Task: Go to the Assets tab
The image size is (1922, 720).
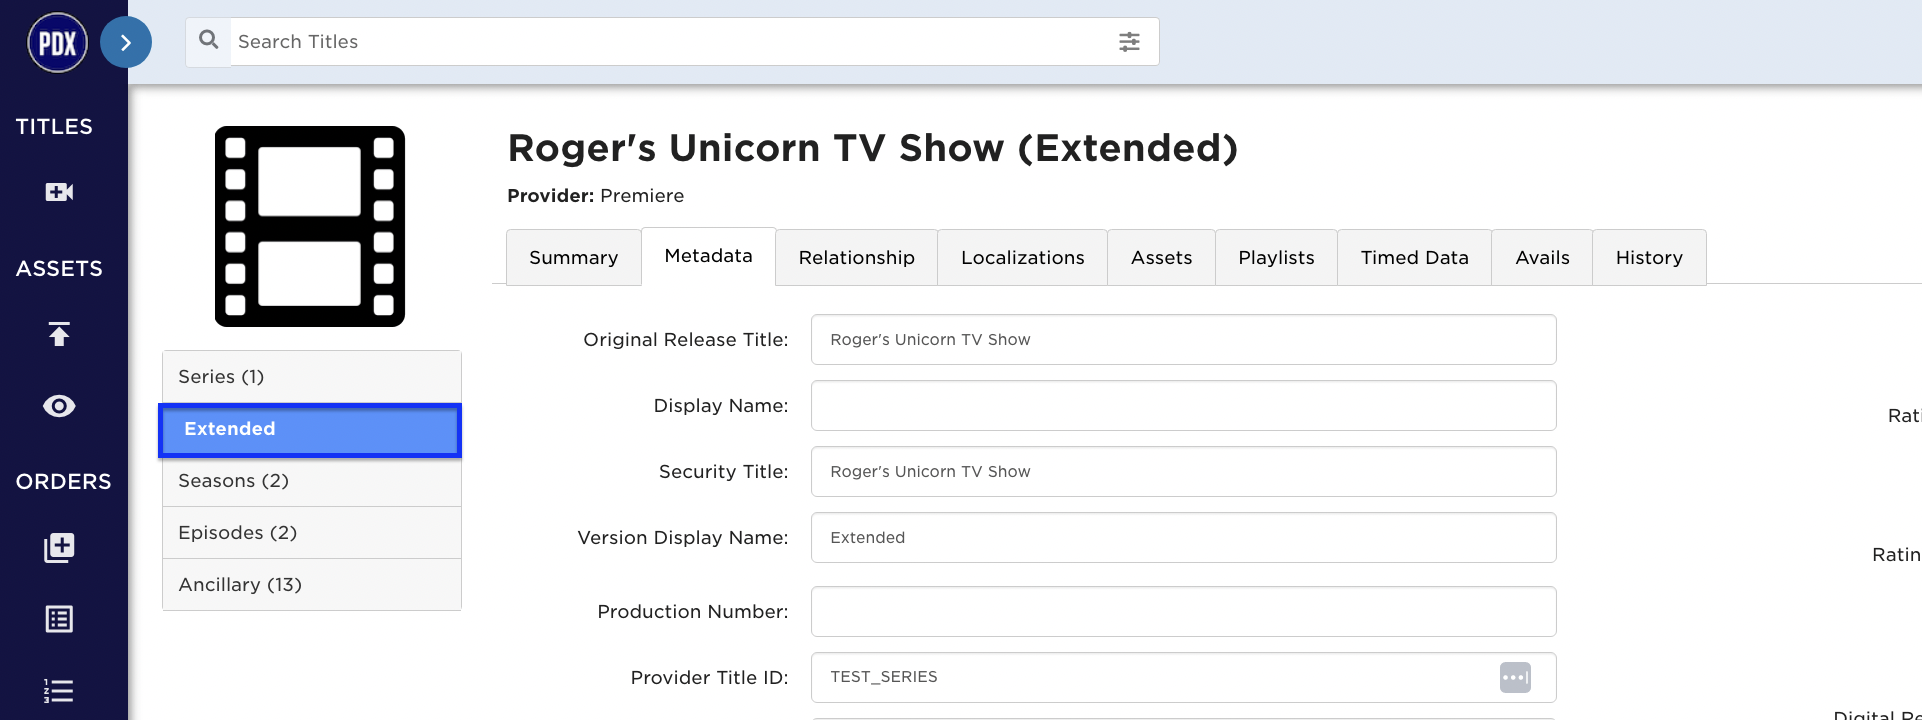Action: [x=1162, y=258]
